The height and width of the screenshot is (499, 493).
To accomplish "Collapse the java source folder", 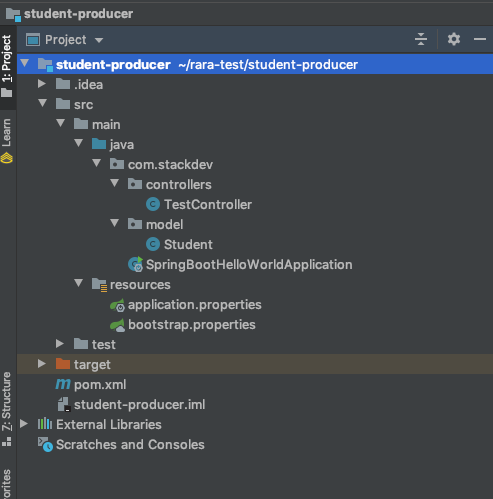I will tap(79, 143).
